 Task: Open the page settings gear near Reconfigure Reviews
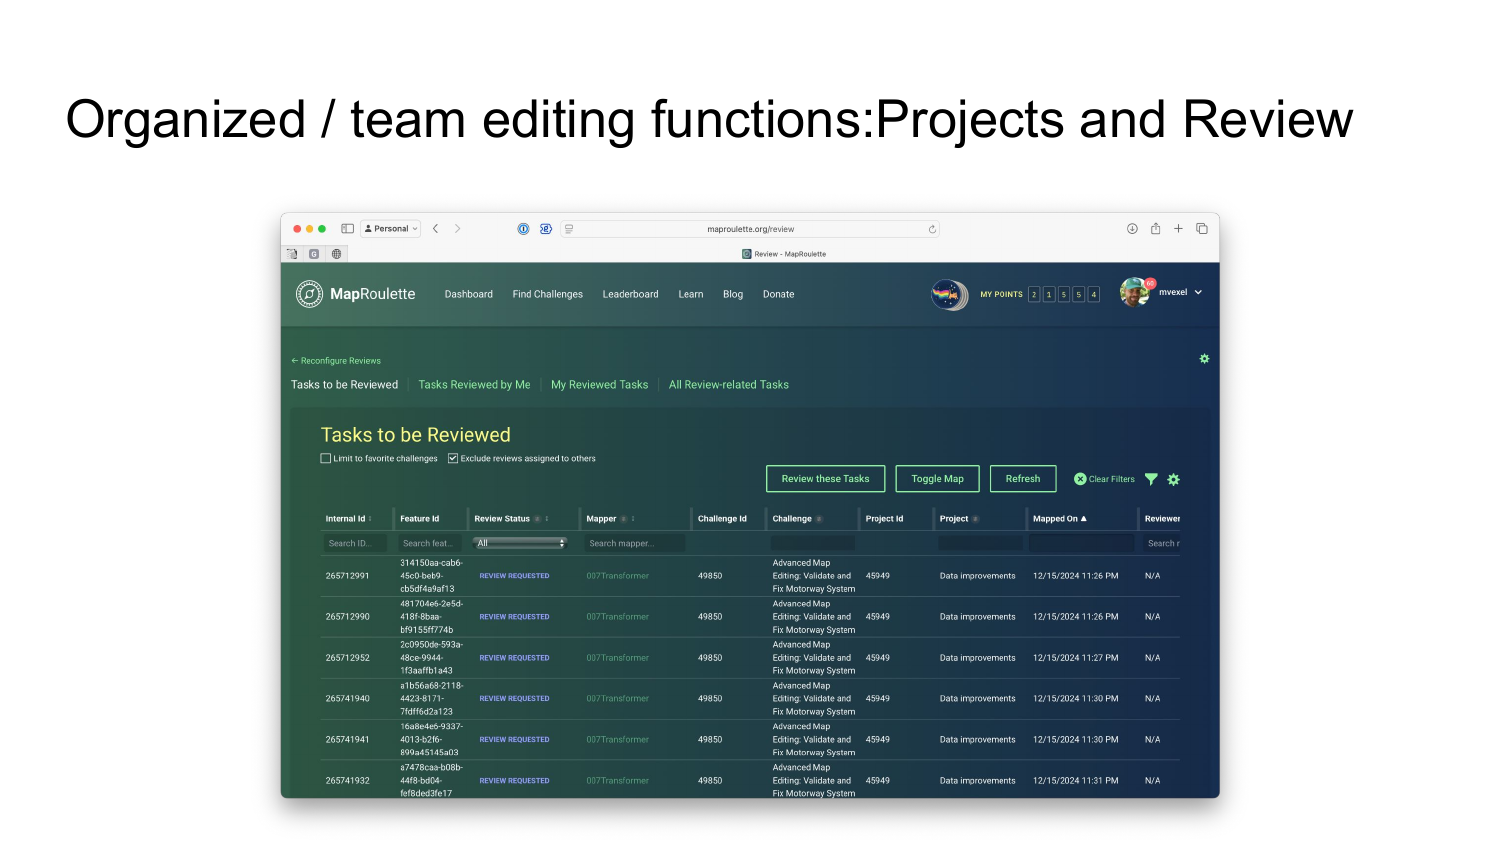pyautogui.click(x=1204, y=359)
